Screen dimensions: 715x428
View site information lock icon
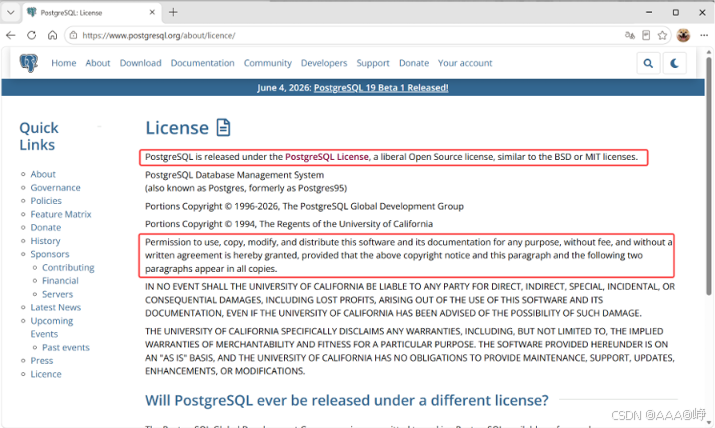coord(73,35)
